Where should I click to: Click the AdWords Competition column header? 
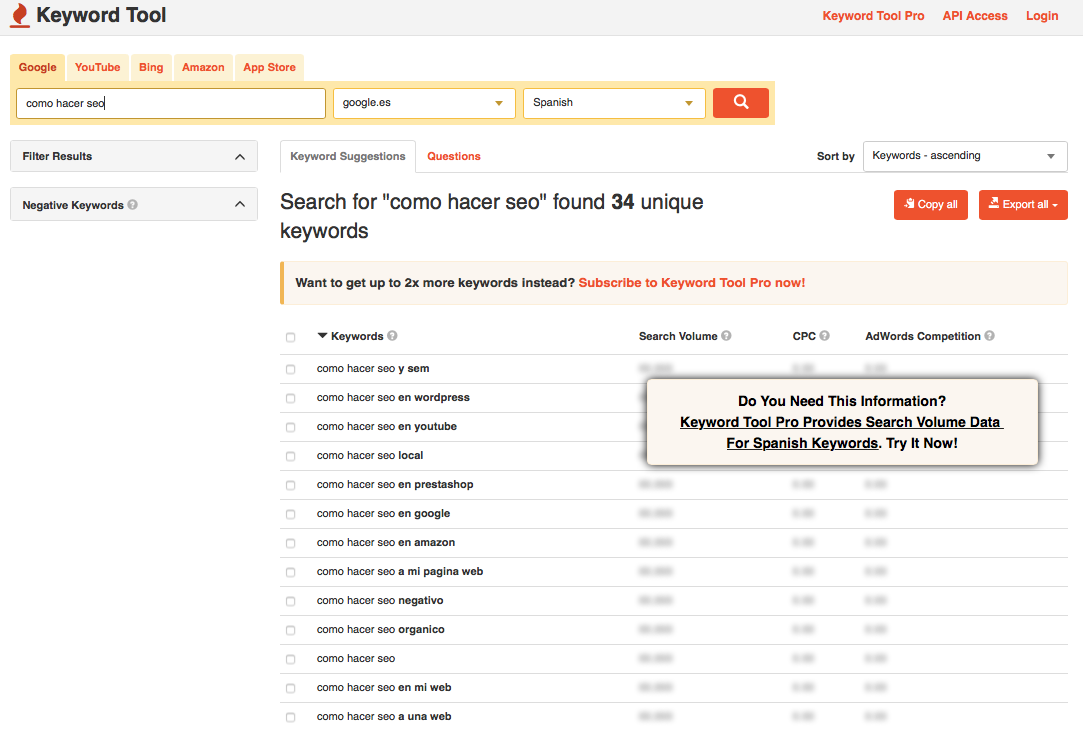[923, 336]
